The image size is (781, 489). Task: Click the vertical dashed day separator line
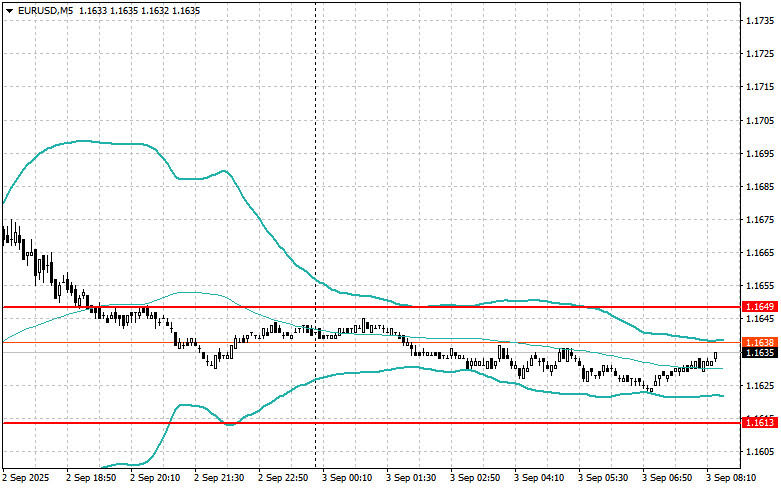[315, 234]
